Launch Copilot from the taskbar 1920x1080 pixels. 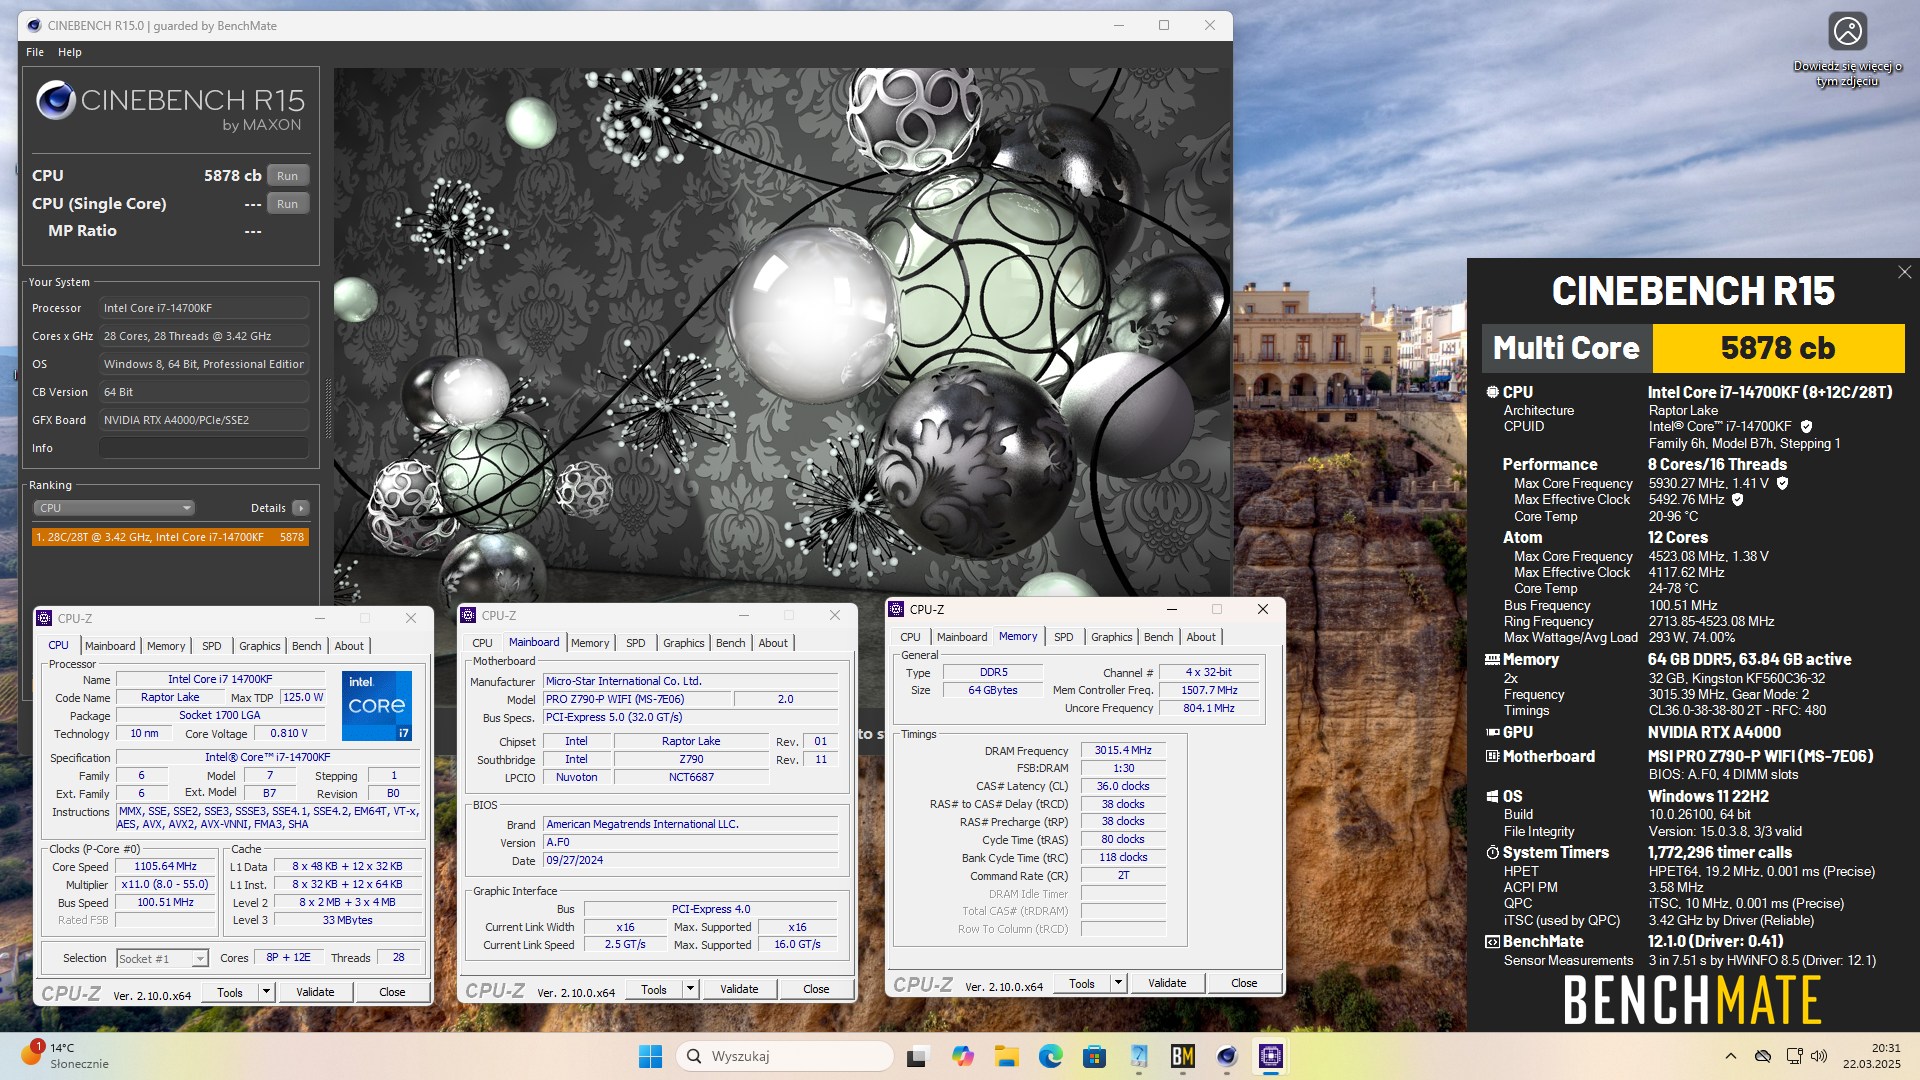(x=962, y=1056)
